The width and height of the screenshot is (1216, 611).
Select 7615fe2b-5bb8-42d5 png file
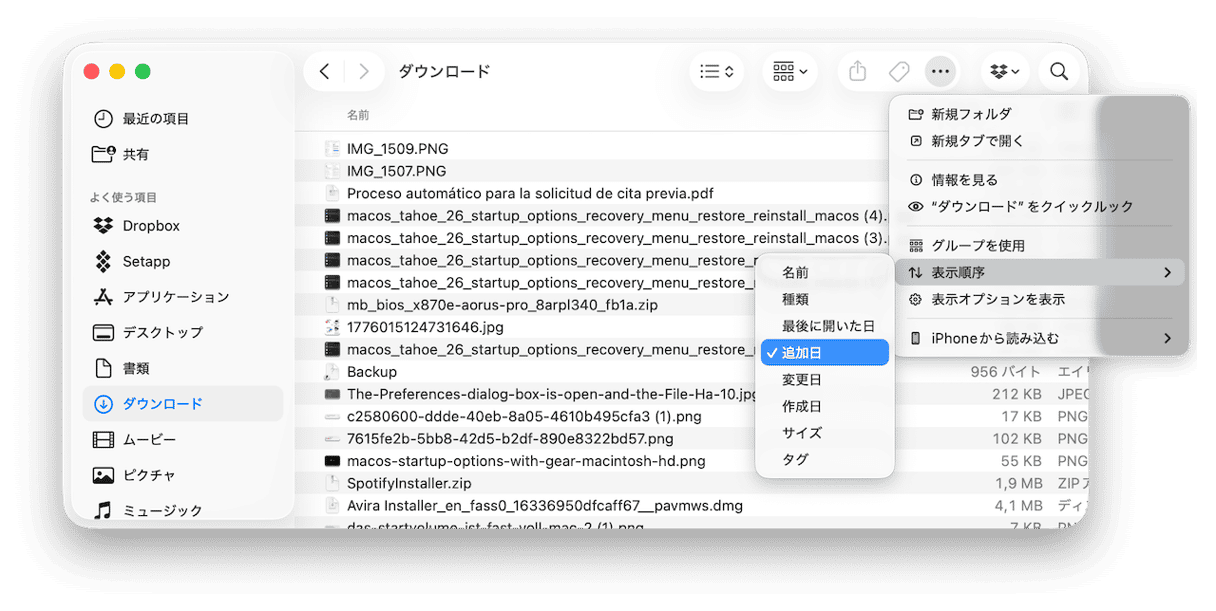coord(510,438)
